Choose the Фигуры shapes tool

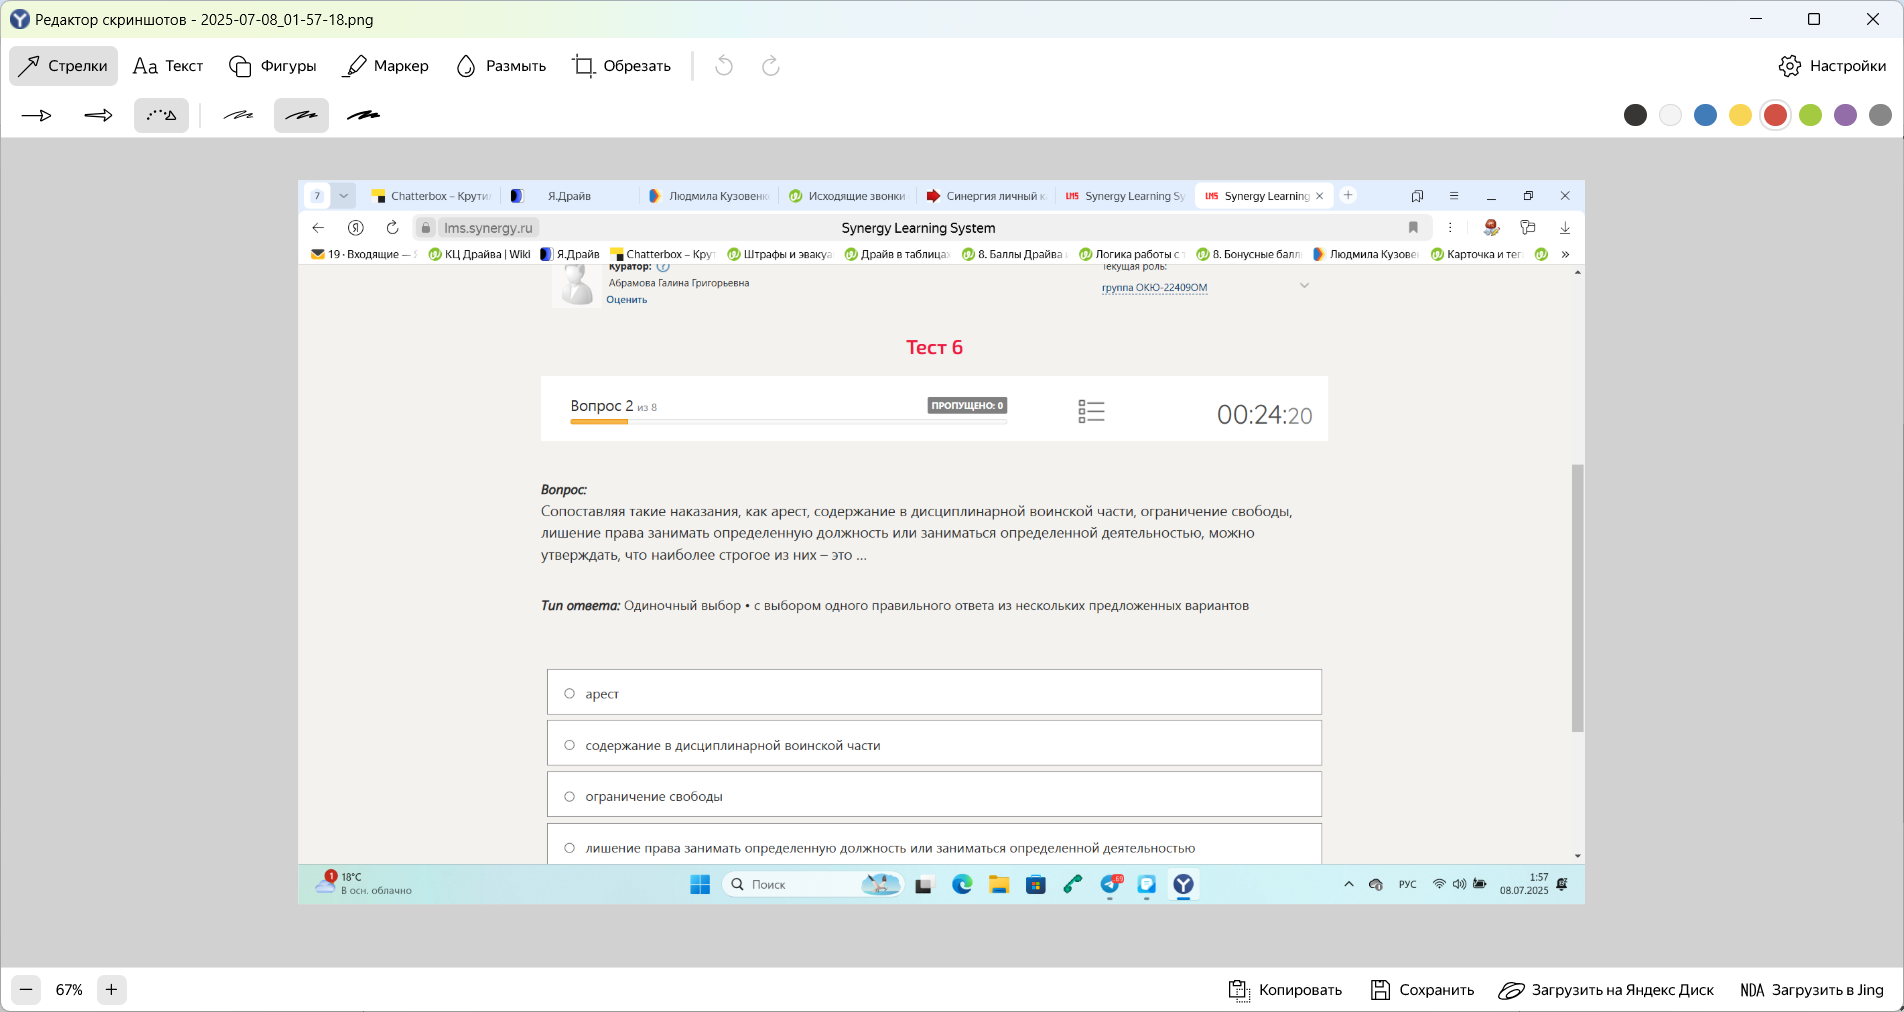(x=272, y=66)
